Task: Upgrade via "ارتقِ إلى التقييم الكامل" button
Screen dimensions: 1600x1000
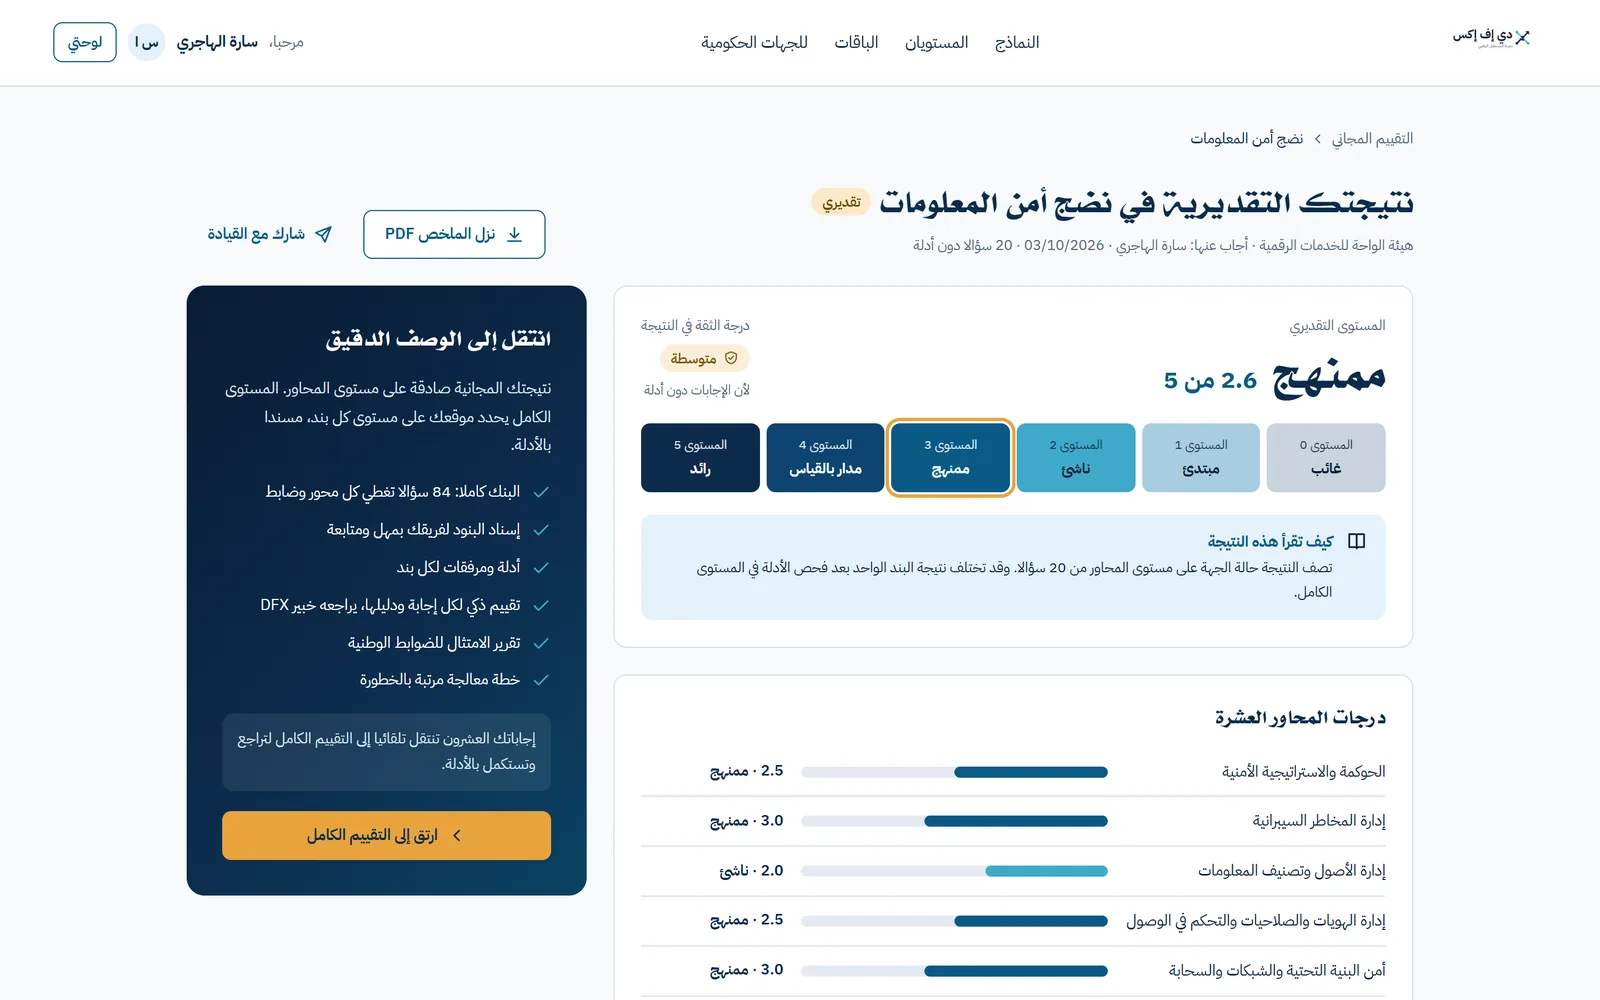Action: point(386,835)
